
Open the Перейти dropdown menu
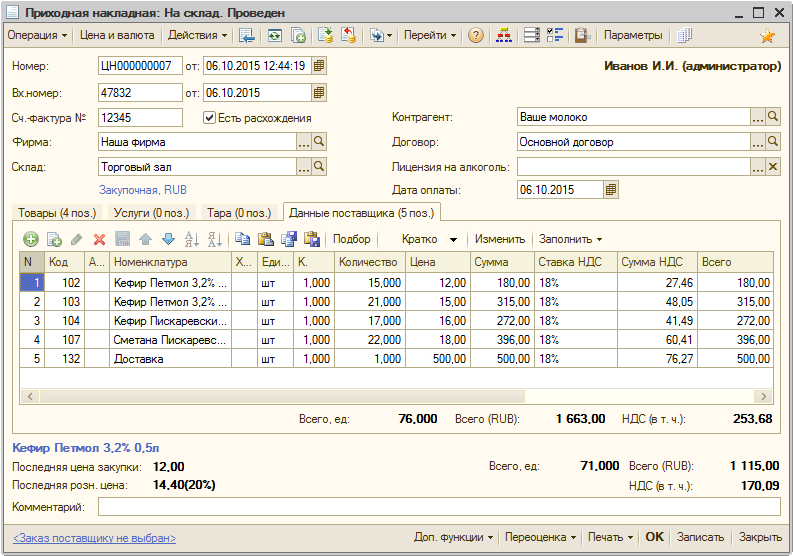429,35
